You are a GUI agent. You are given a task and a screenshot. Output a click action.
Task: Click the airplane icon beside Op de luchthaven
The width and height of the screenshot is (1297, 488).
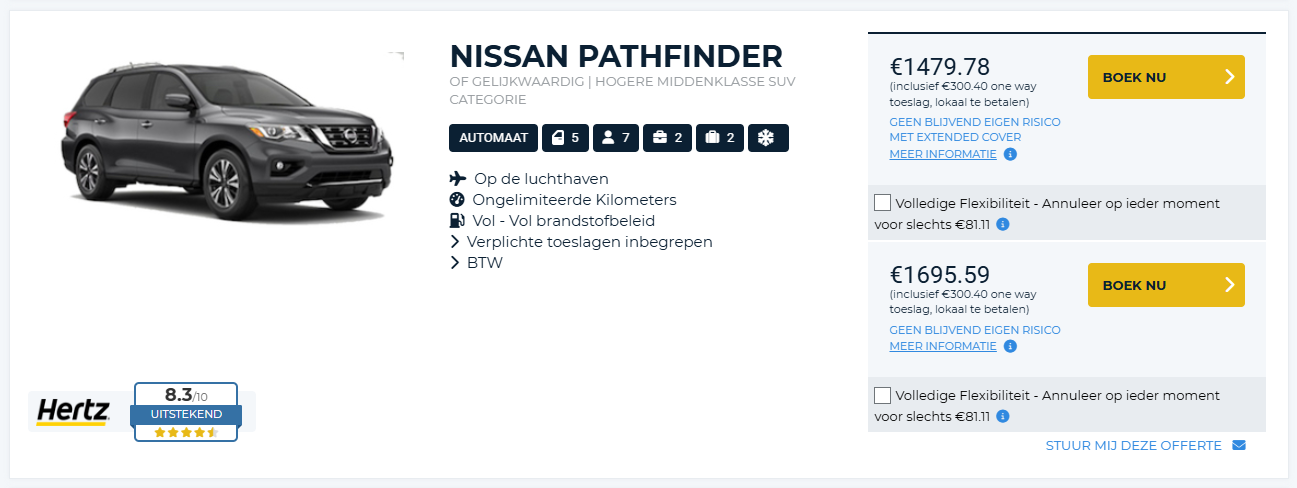[x=458, y=179]
